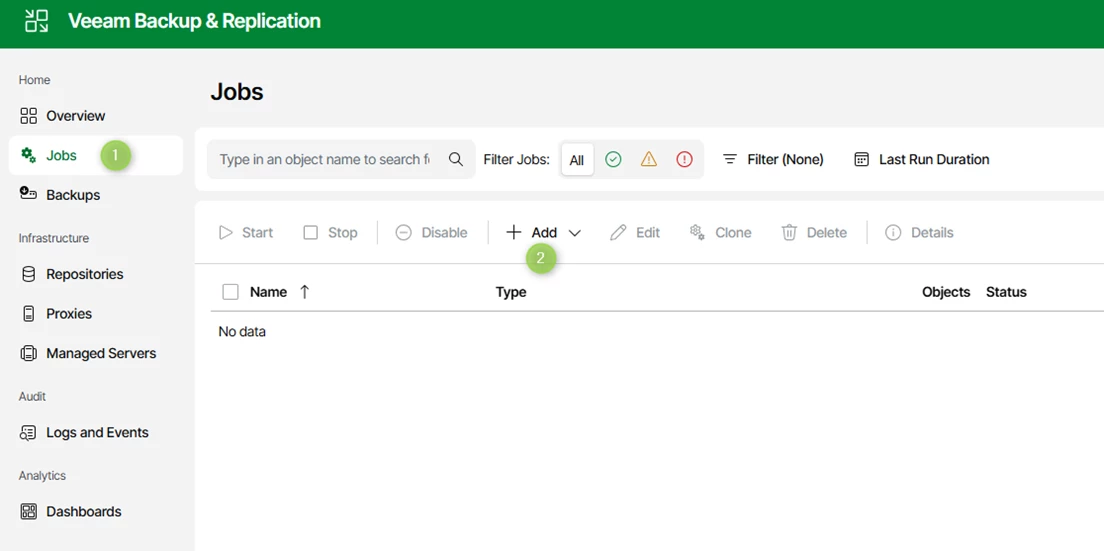The image size is (1104, 551).
Task: Filter jobs by green success status
Action: point(613,160)
